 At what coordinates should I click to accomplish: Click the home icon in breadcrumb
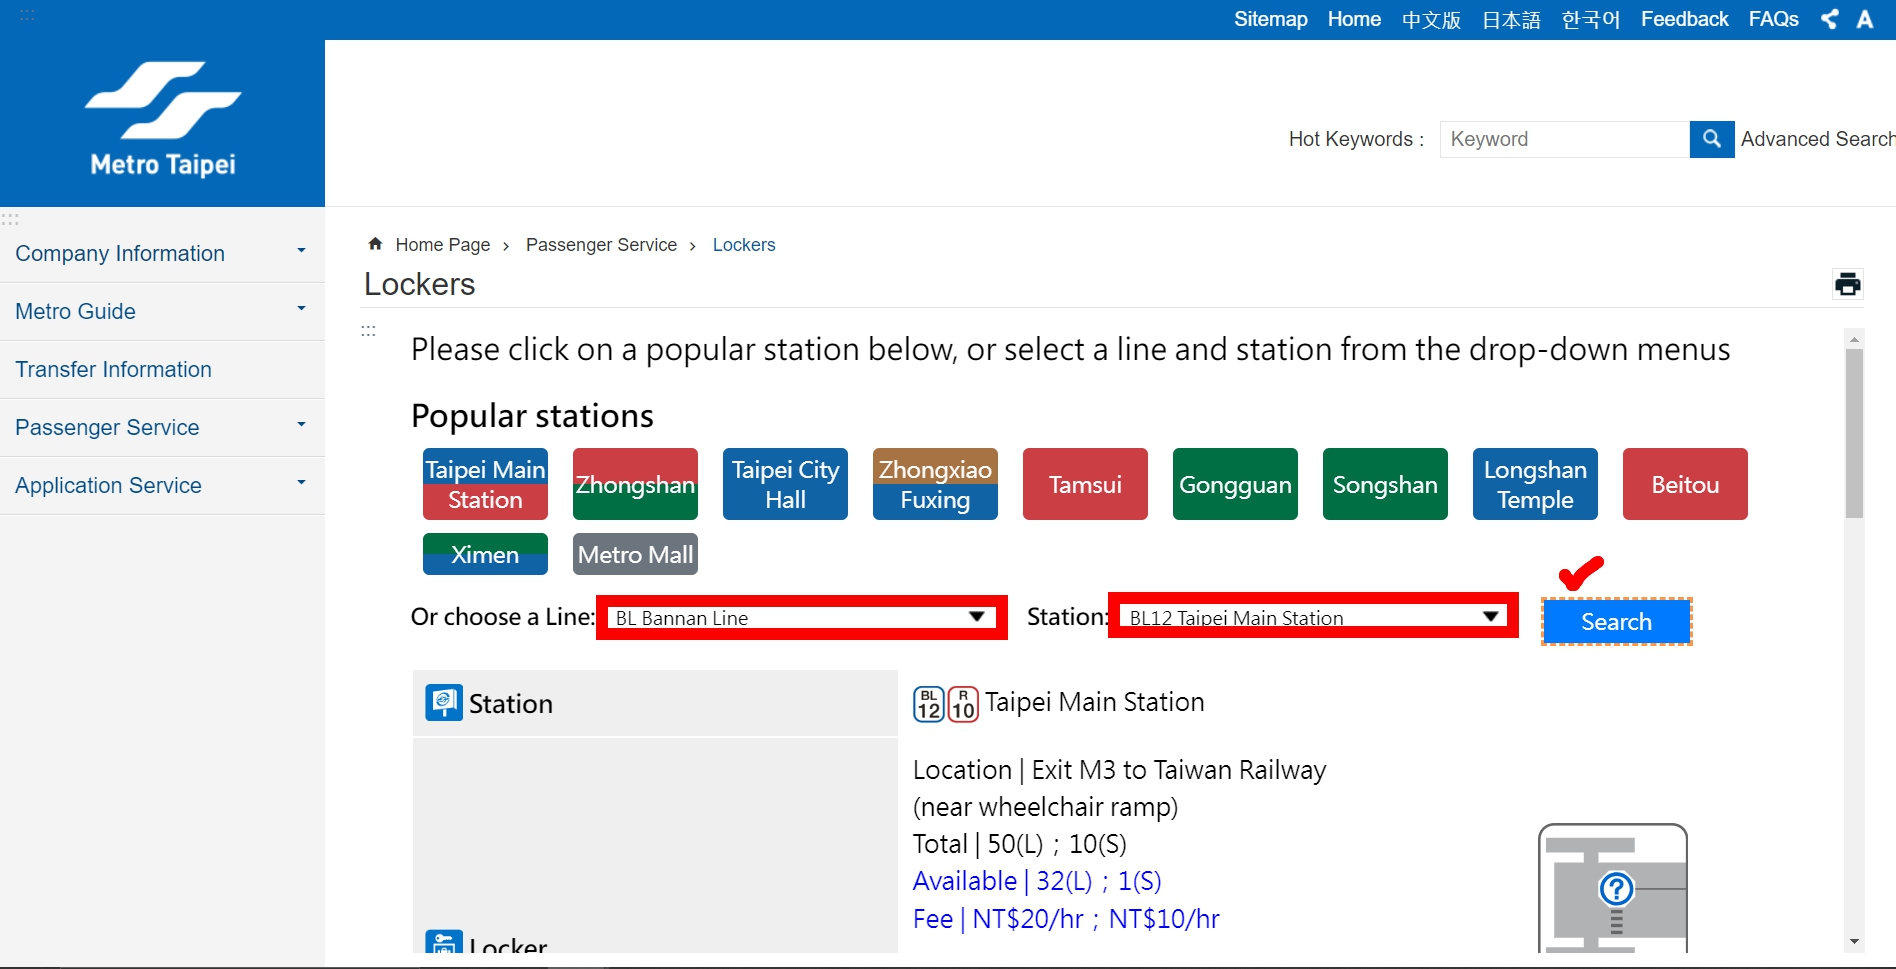(x=375, y=244)
